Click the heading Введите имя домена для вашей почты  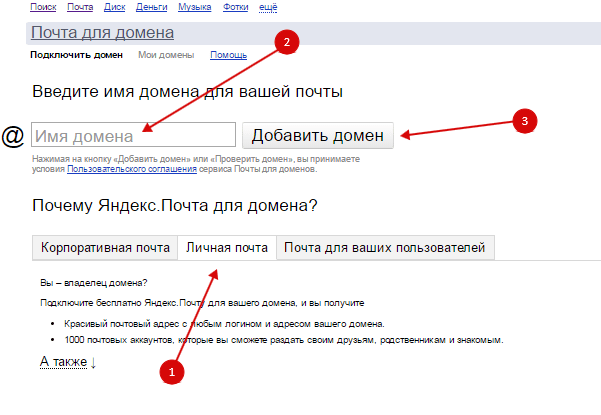[x=187, y=92]
